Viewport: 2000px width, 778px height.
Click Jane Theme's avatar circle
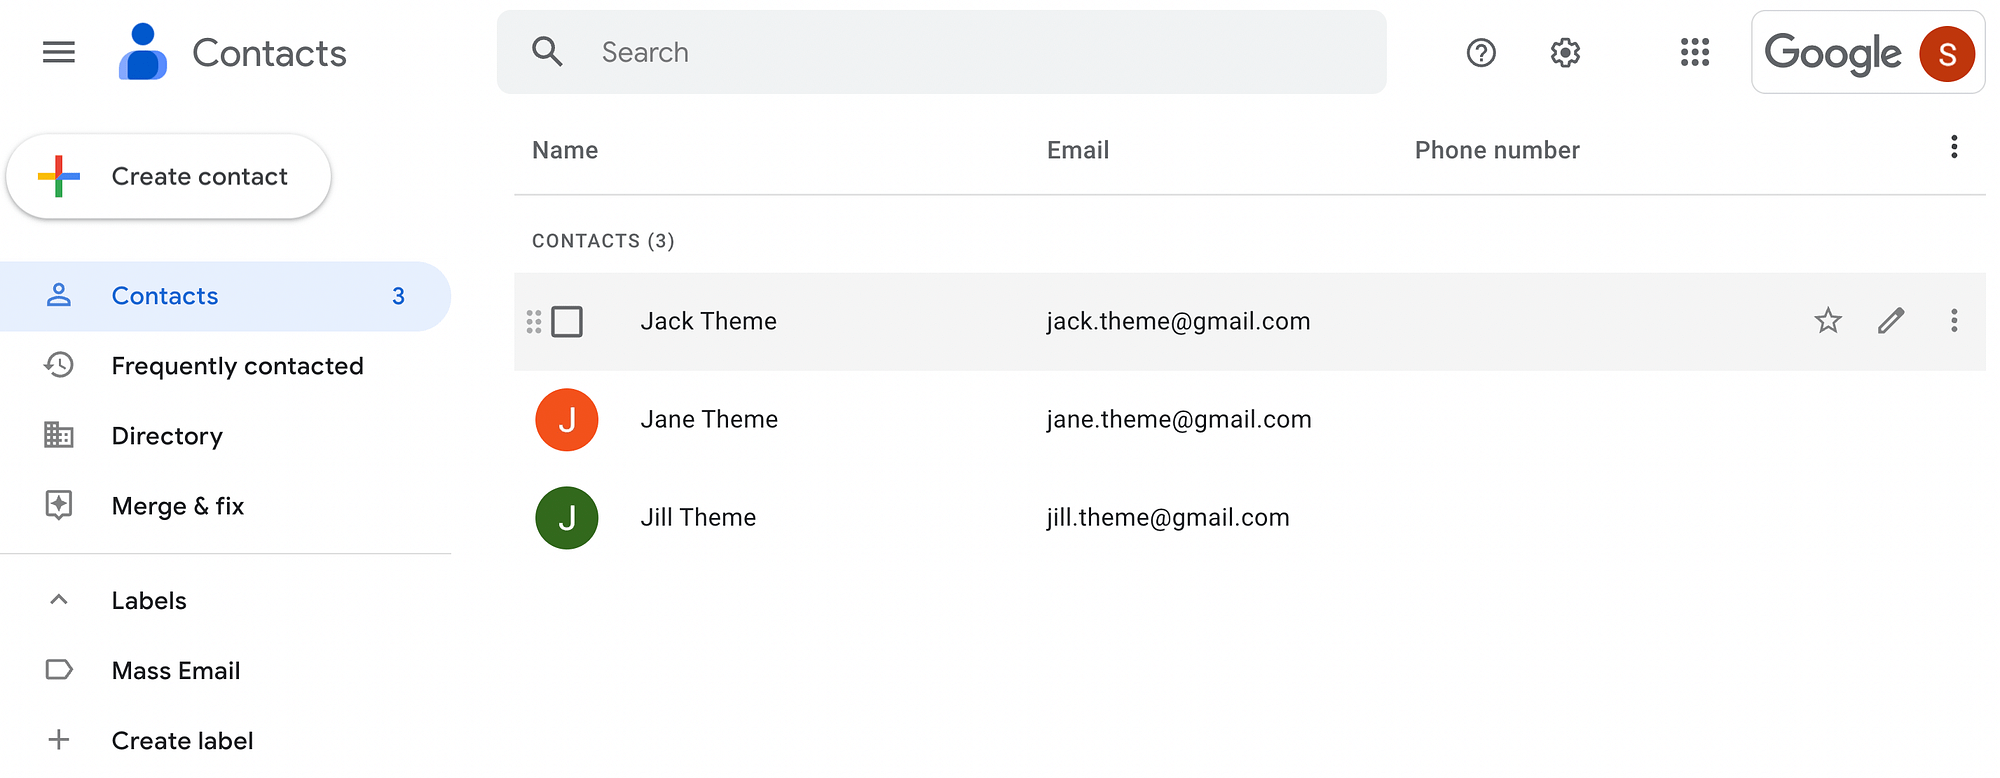(567, 420)
